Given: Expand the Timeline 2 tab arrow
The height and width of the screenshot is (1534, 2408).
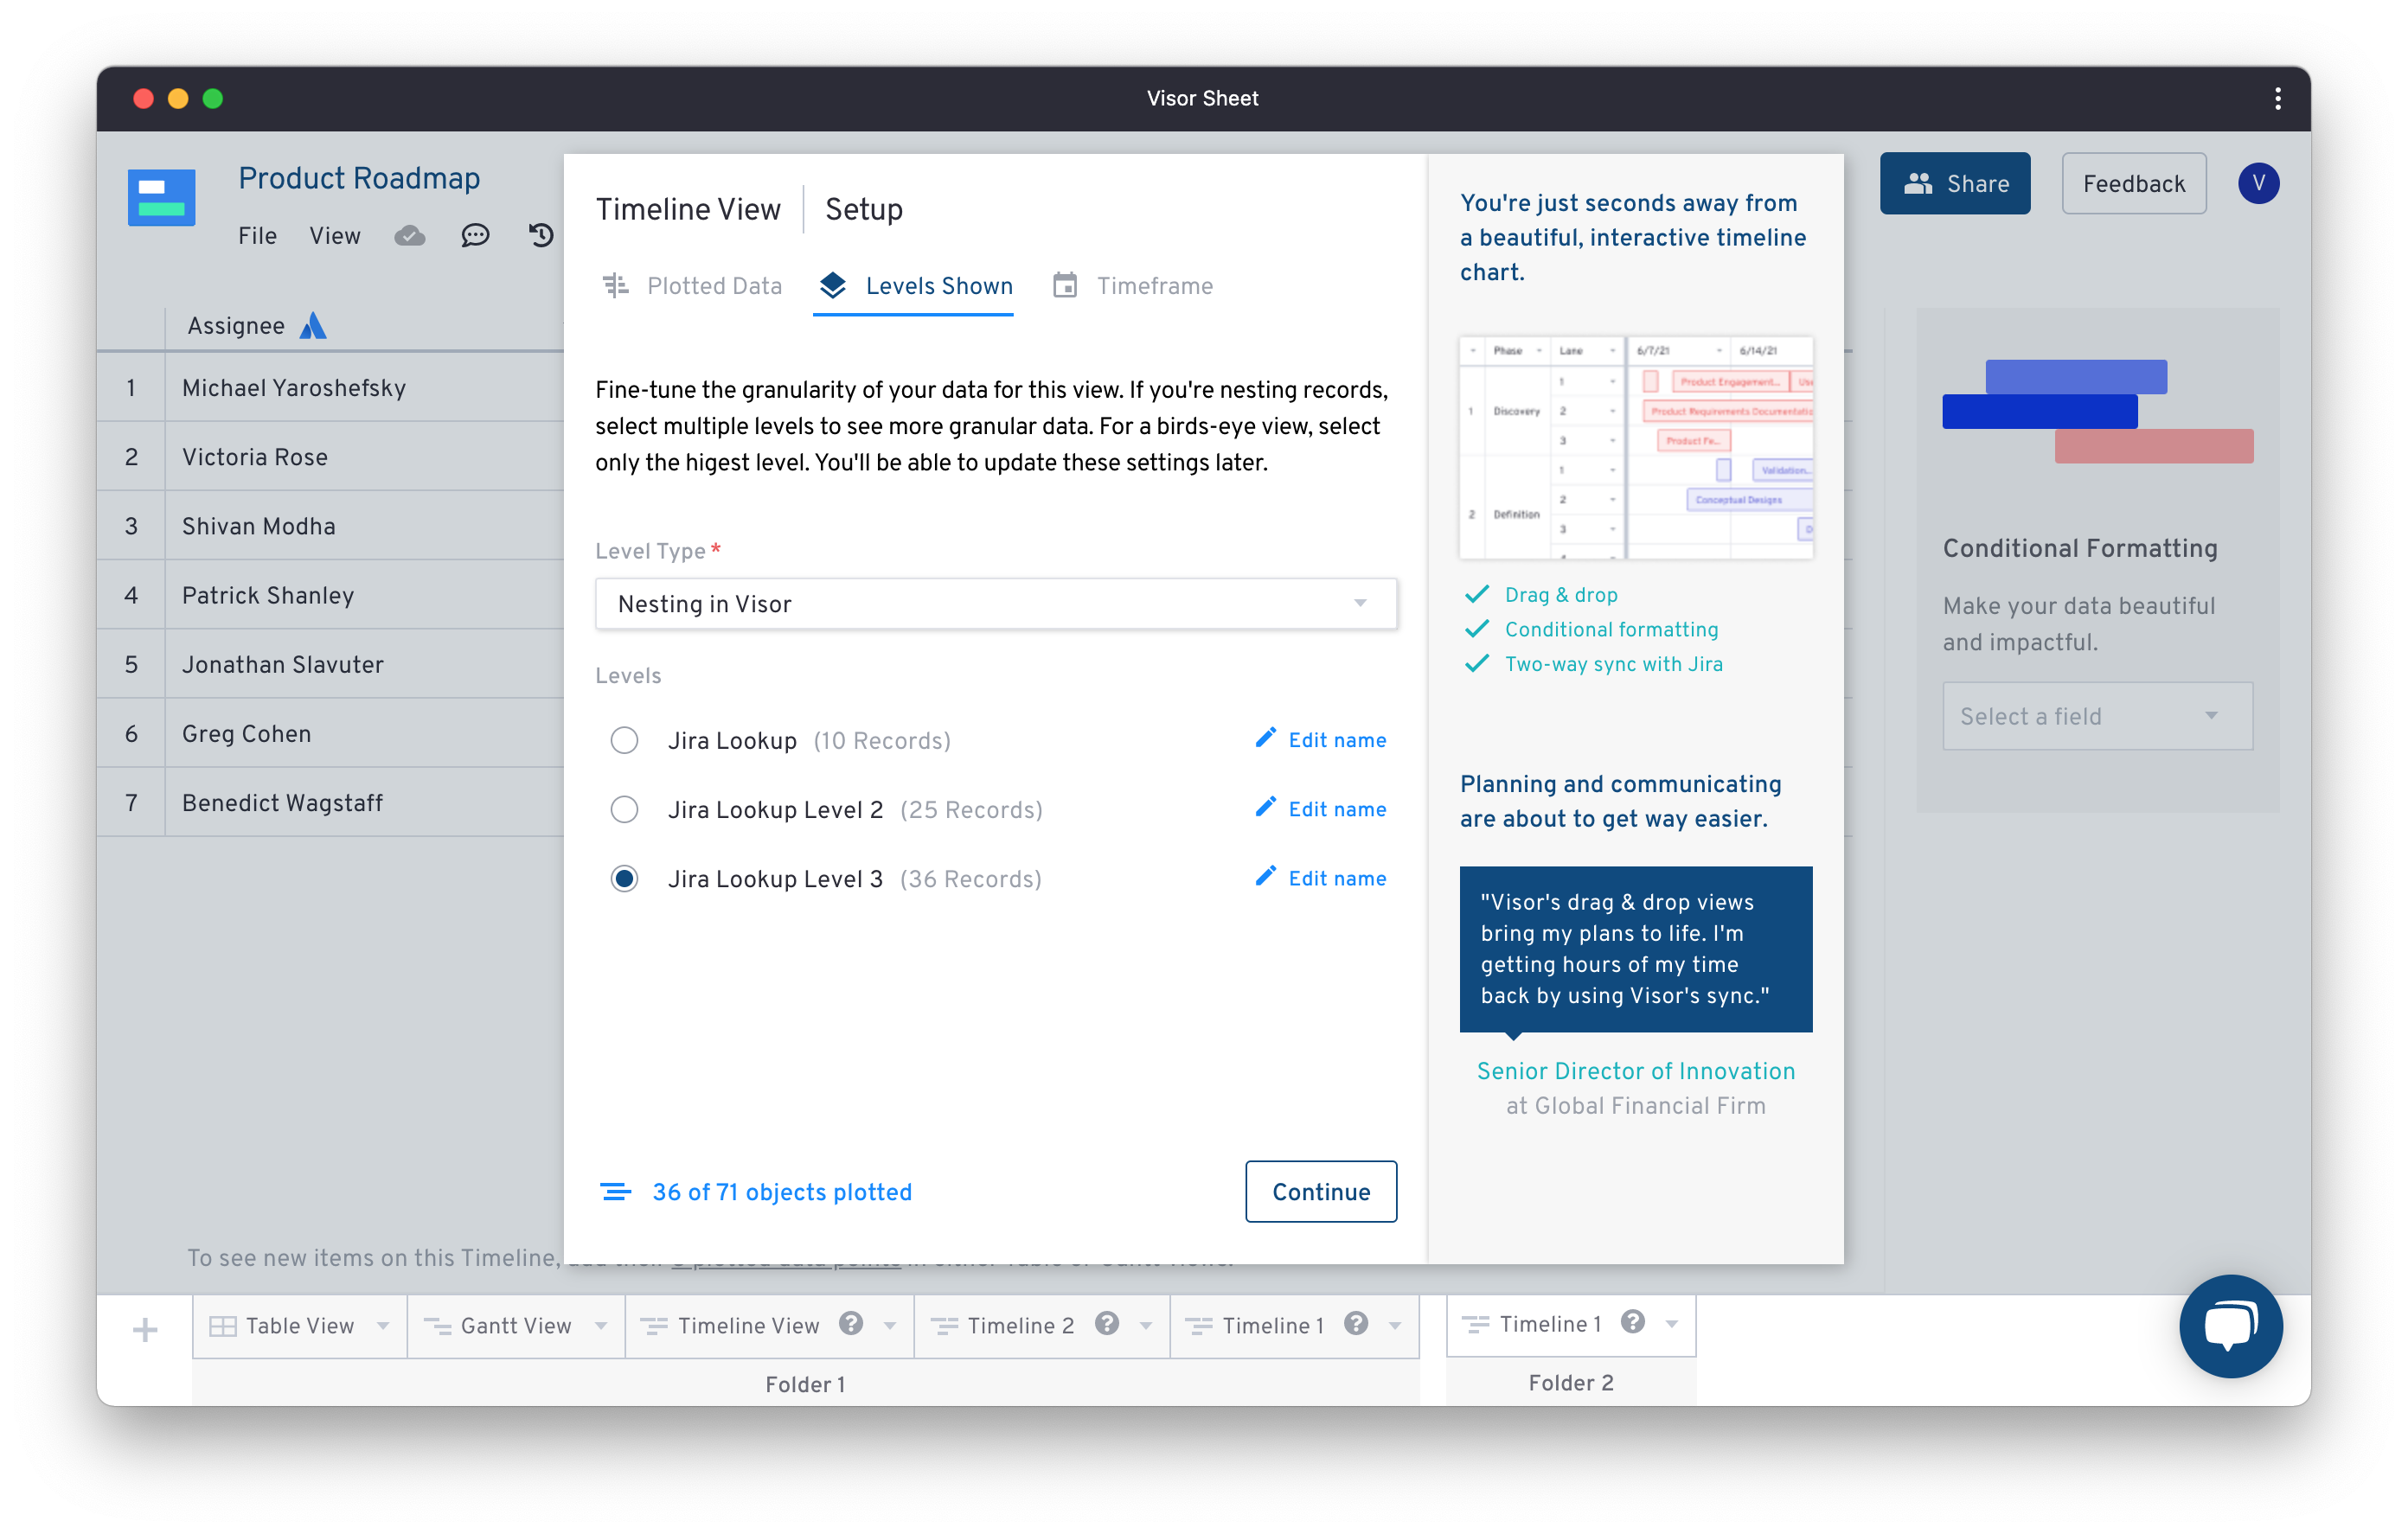Looking at the screenshot, I should coord(1146,1326).
